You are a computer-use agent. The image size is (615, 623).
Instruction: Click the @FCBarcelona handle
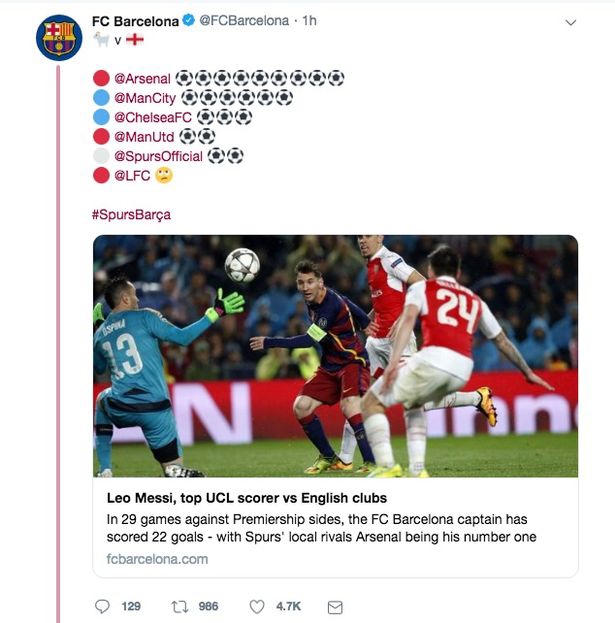[x=244, y=21]
